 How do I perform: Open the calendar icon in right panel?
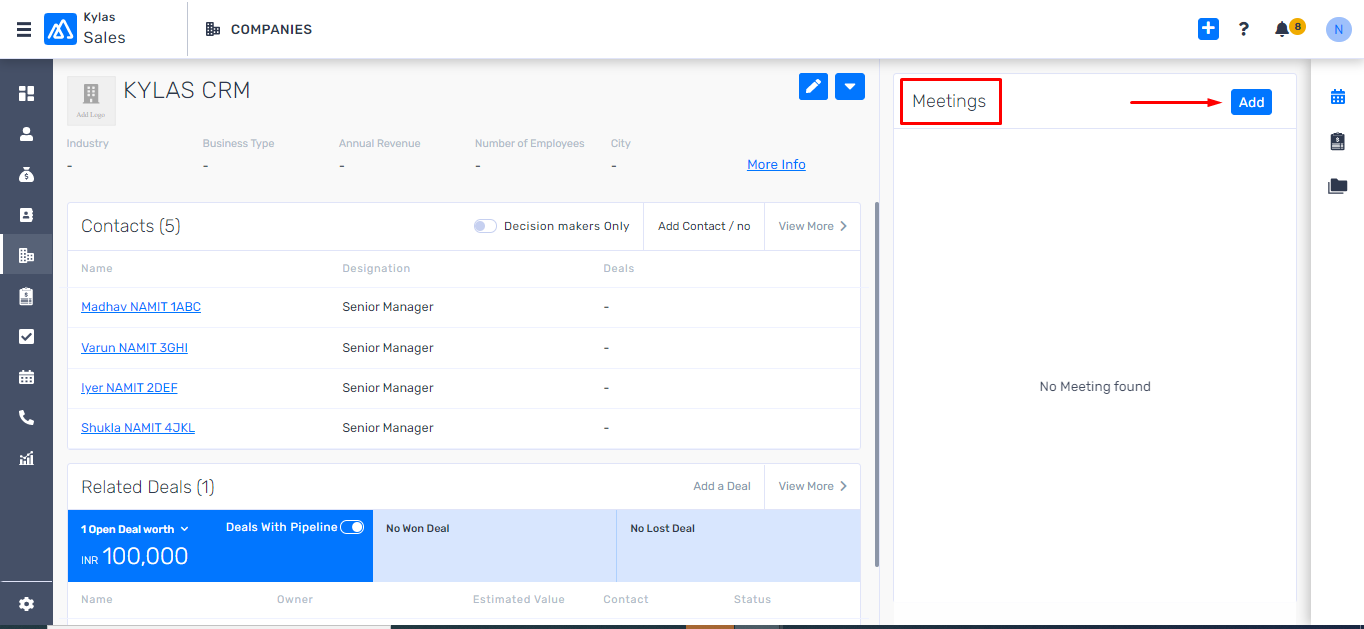1337,97
